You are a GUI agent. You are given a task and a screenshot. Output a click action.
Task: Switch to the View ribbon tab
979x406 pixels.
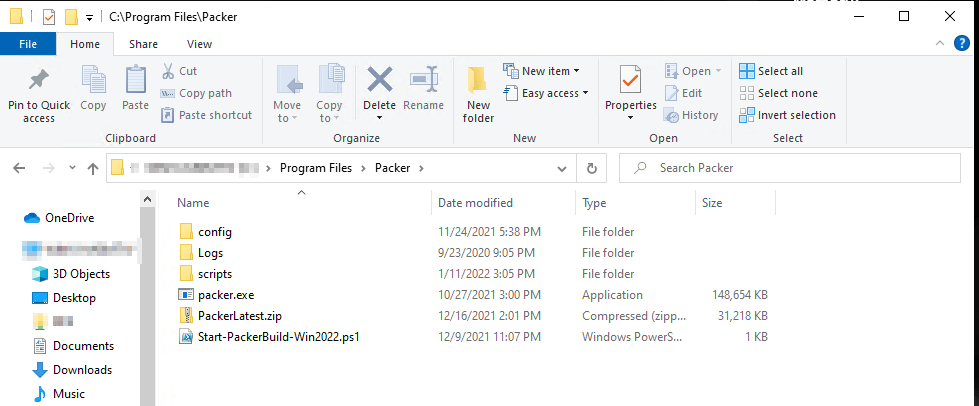point(199,44)
